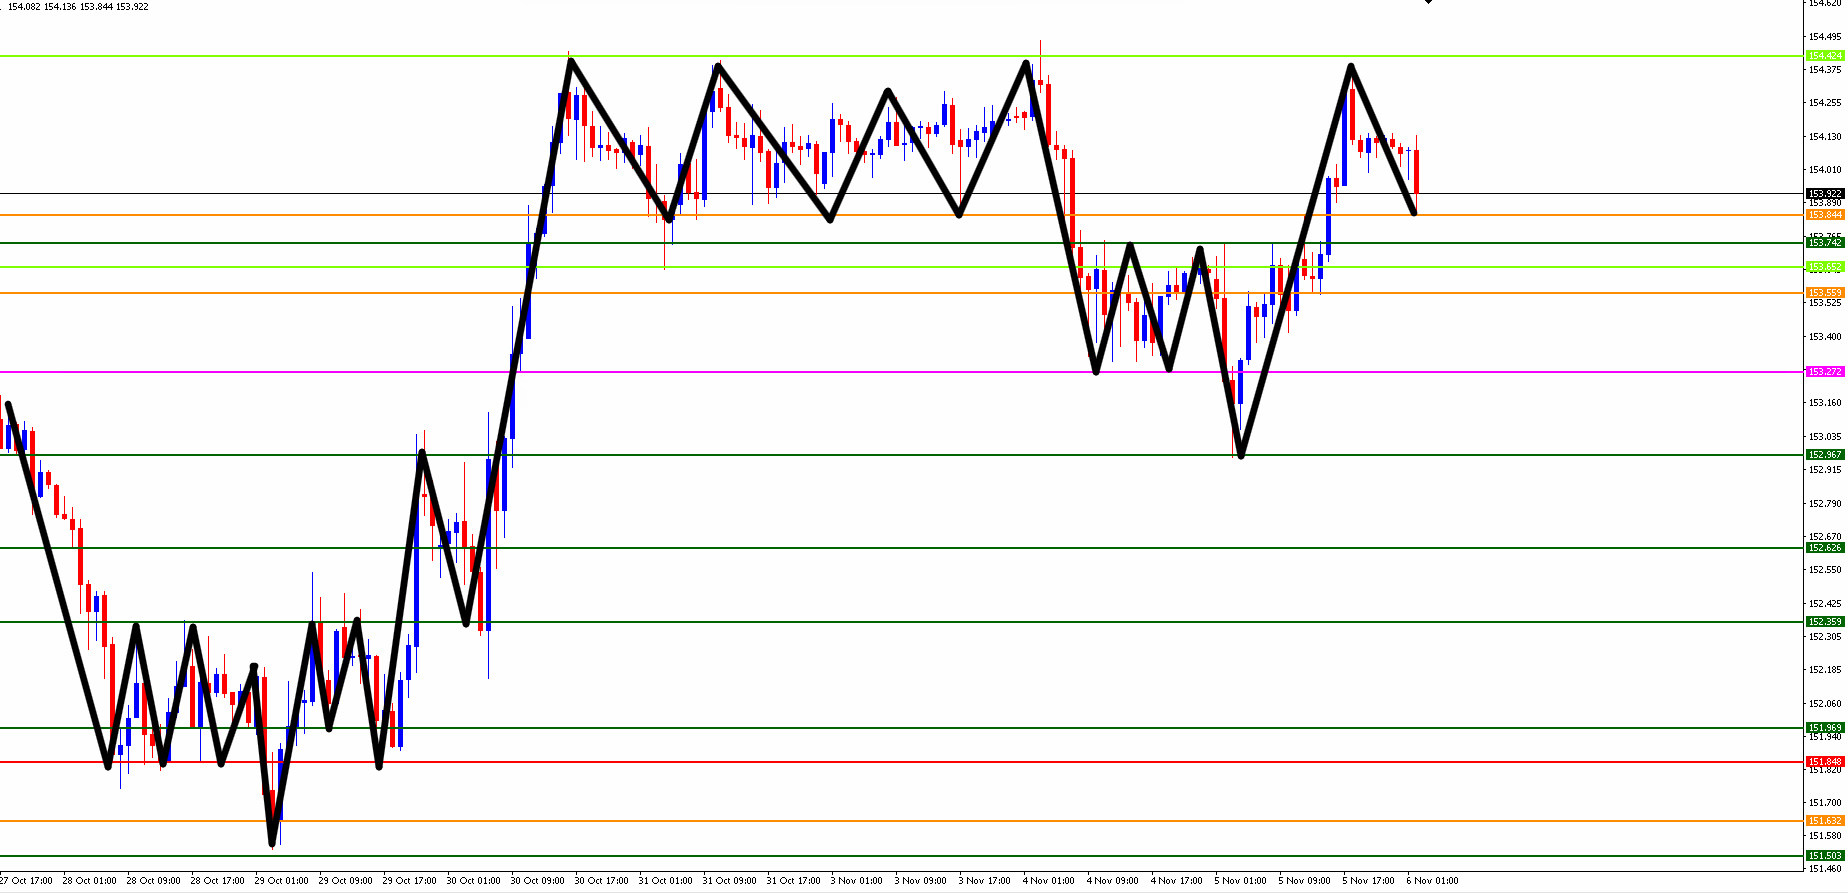Click the 151.700 price scale label

pos(1825,803)
